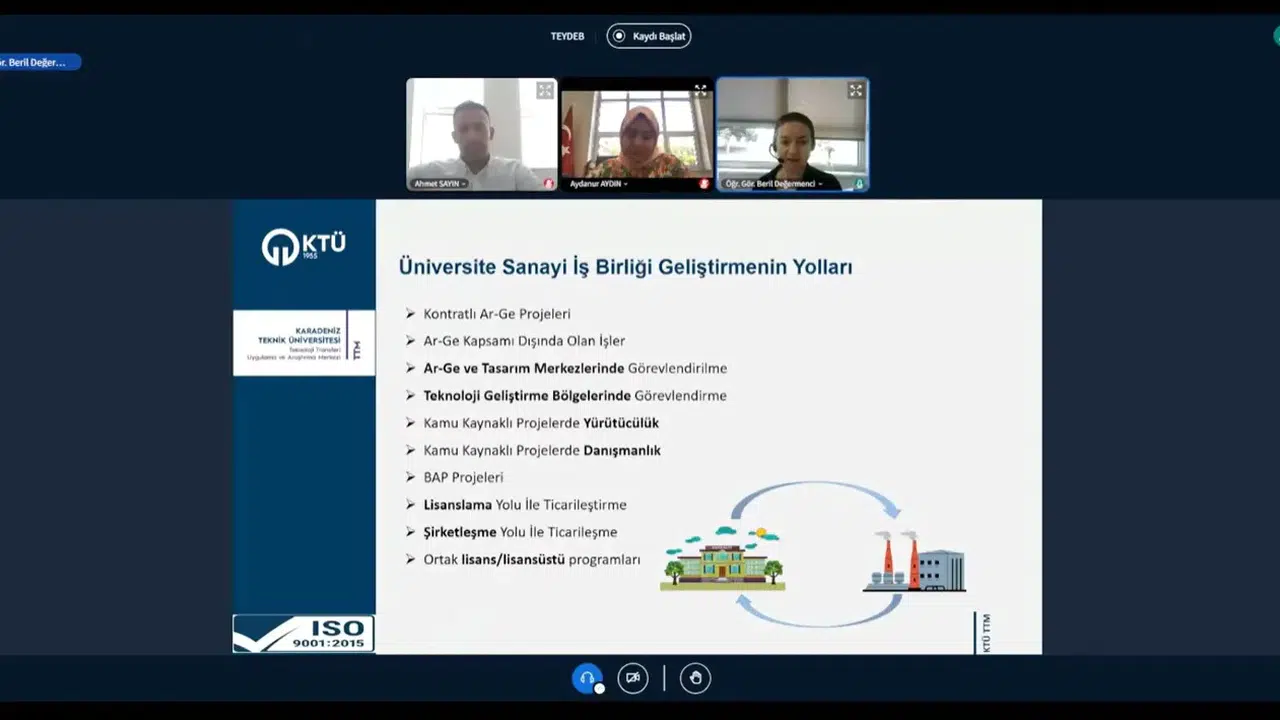The width and height of the screenshot is (1280, 720).
Task: Raise hand using the hand icon
Action: click(x=695, y=678)
